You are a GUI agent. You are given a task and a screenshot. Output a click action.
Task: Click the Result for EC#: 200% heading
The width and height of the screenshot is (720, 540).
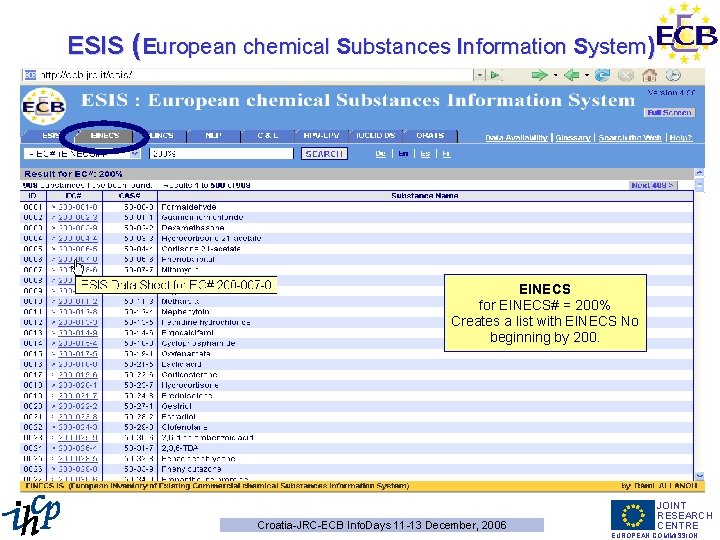(x=73, y=174)
